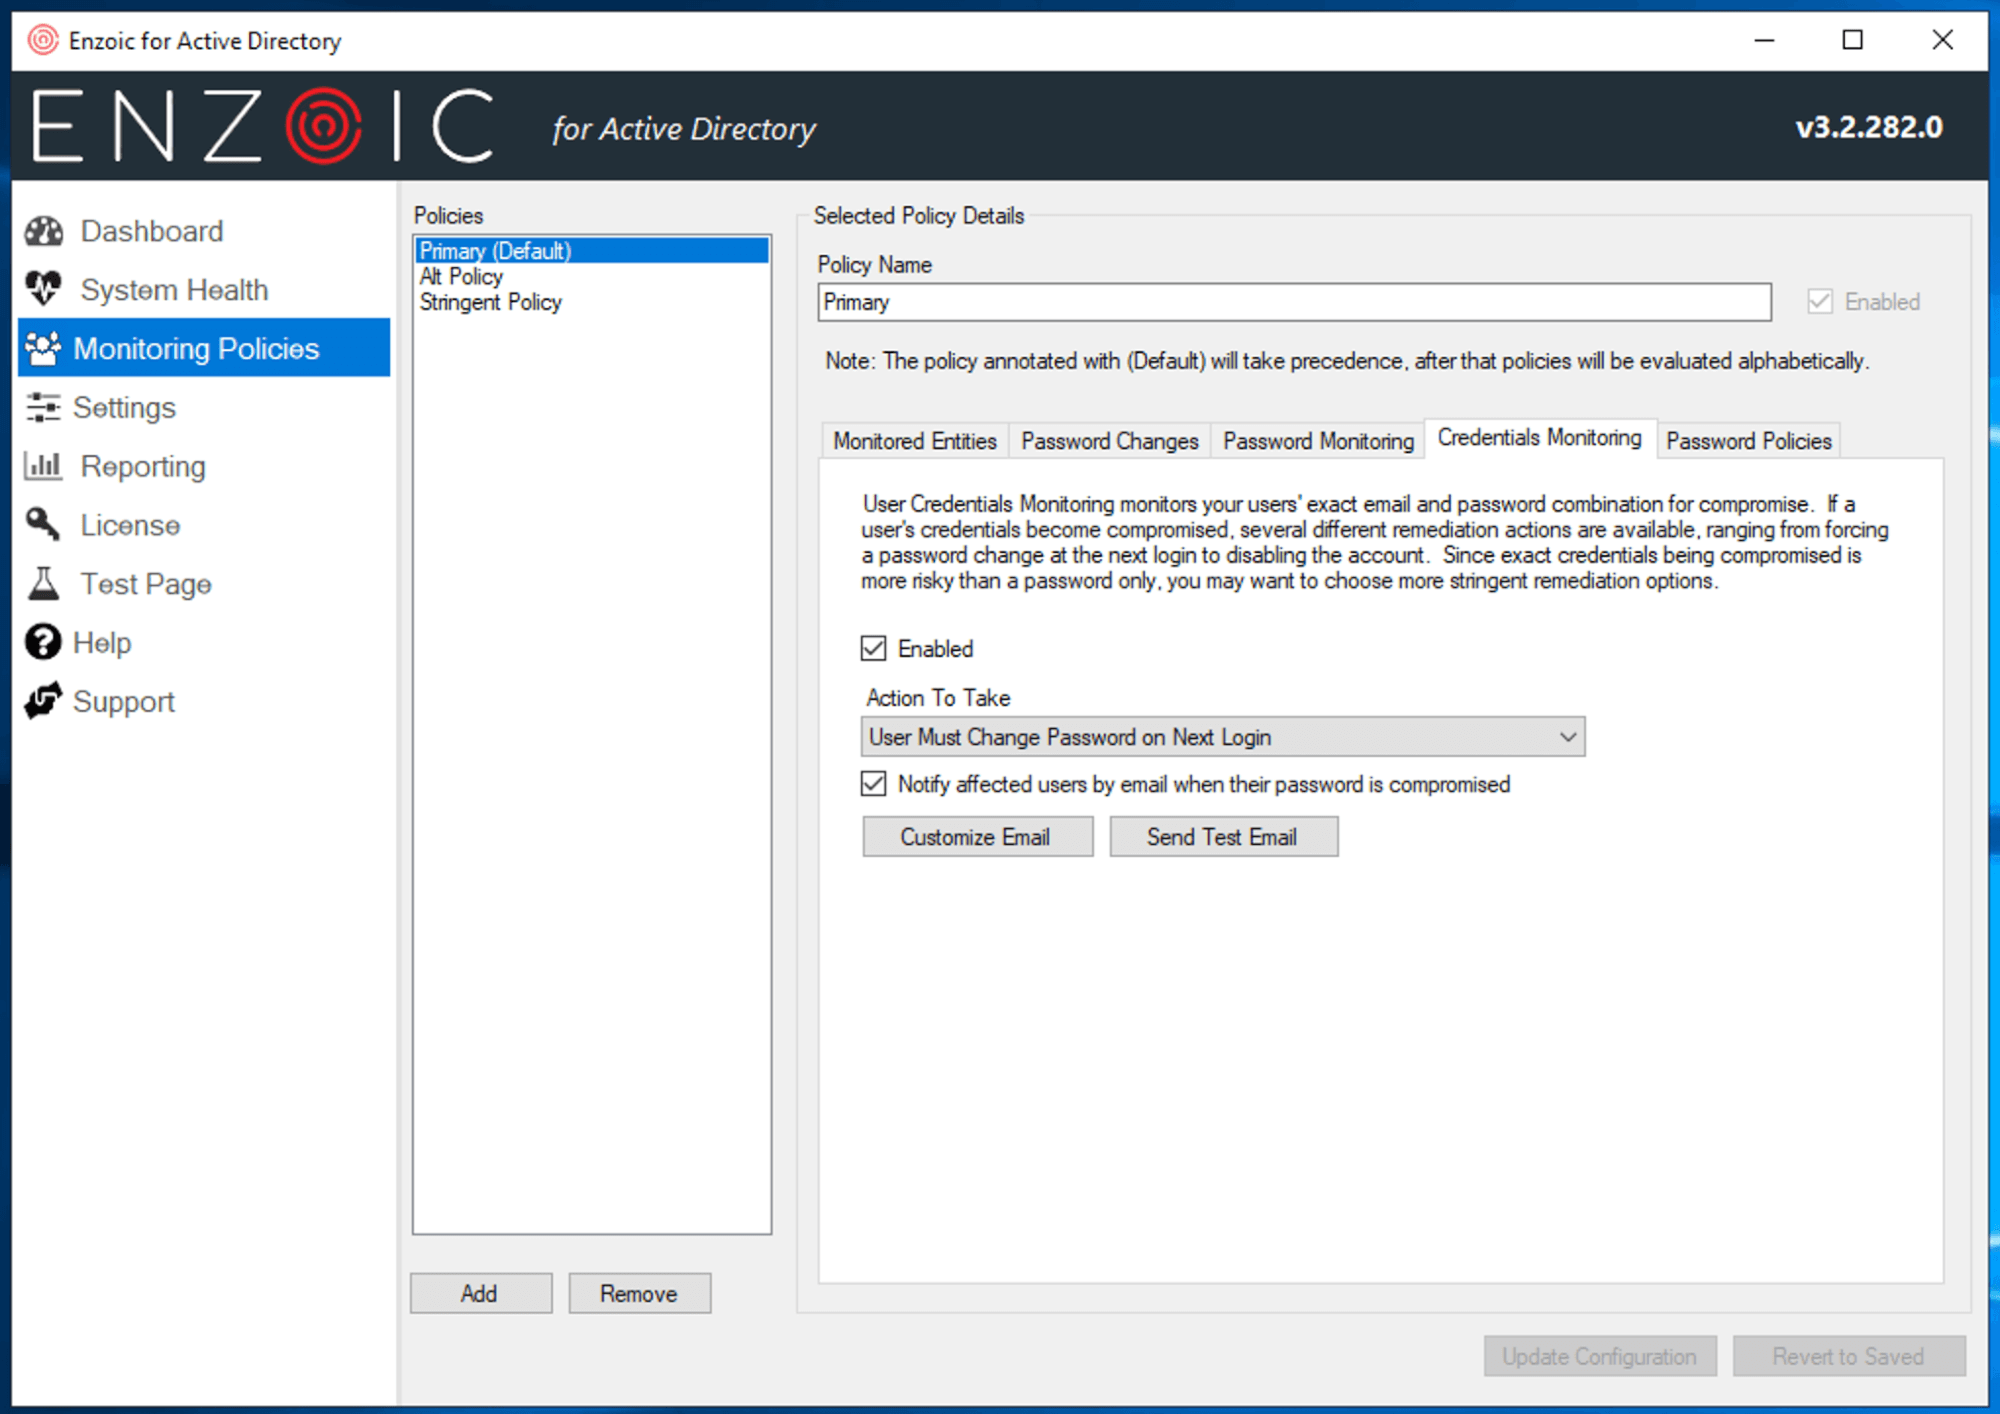Switch to the Password Monitoring tab
Screen dimensions: 2000x1414
click(1318, 441)
